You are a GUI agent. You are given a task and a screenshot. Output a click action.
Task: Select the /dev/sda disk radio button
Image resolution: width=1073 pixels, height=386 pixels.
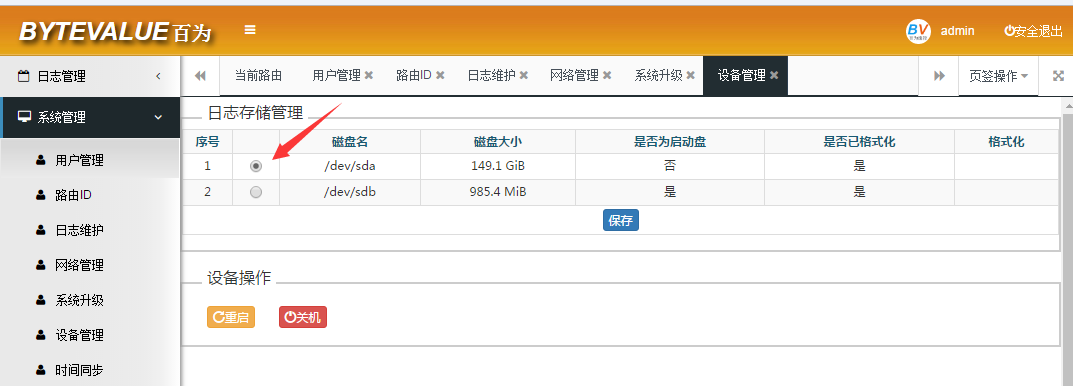(x=256, y=166)
